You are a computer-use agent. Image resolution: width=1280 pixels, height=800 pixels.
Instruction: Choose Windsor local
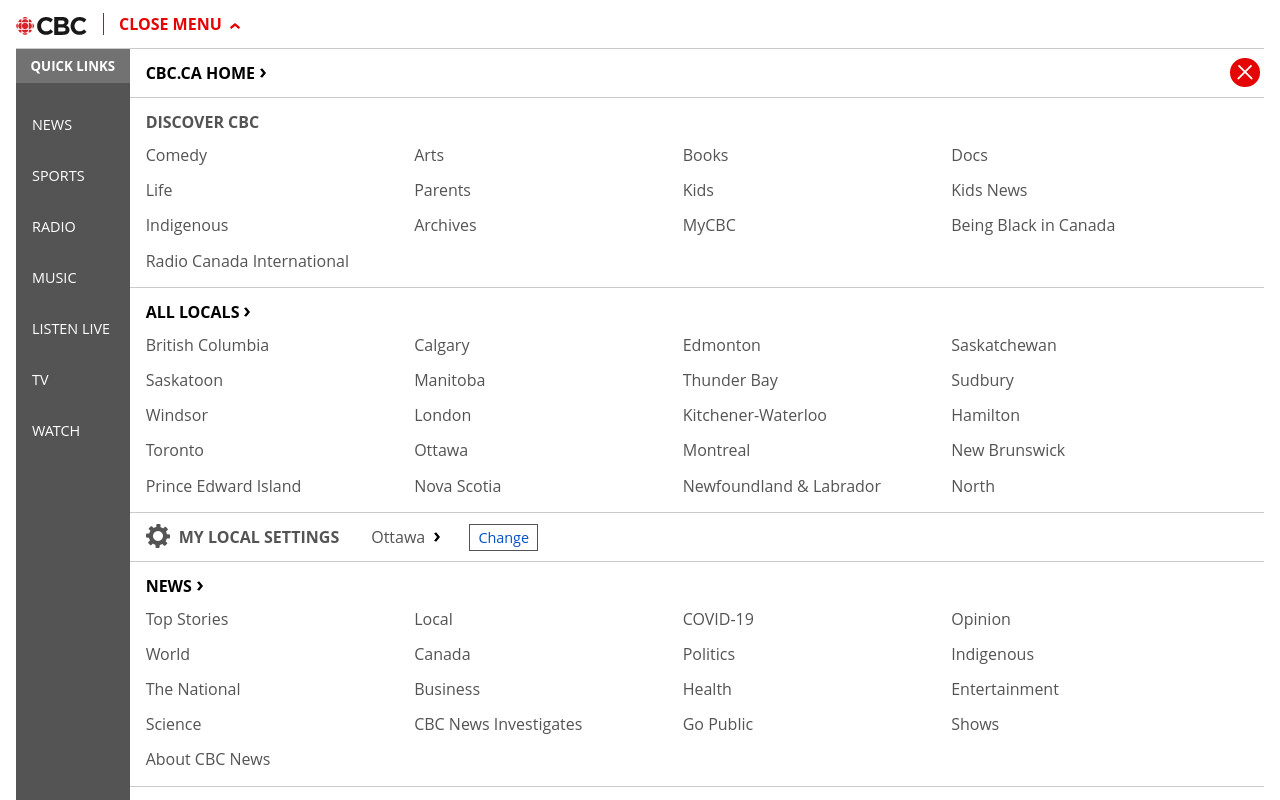tap(177, 415)
